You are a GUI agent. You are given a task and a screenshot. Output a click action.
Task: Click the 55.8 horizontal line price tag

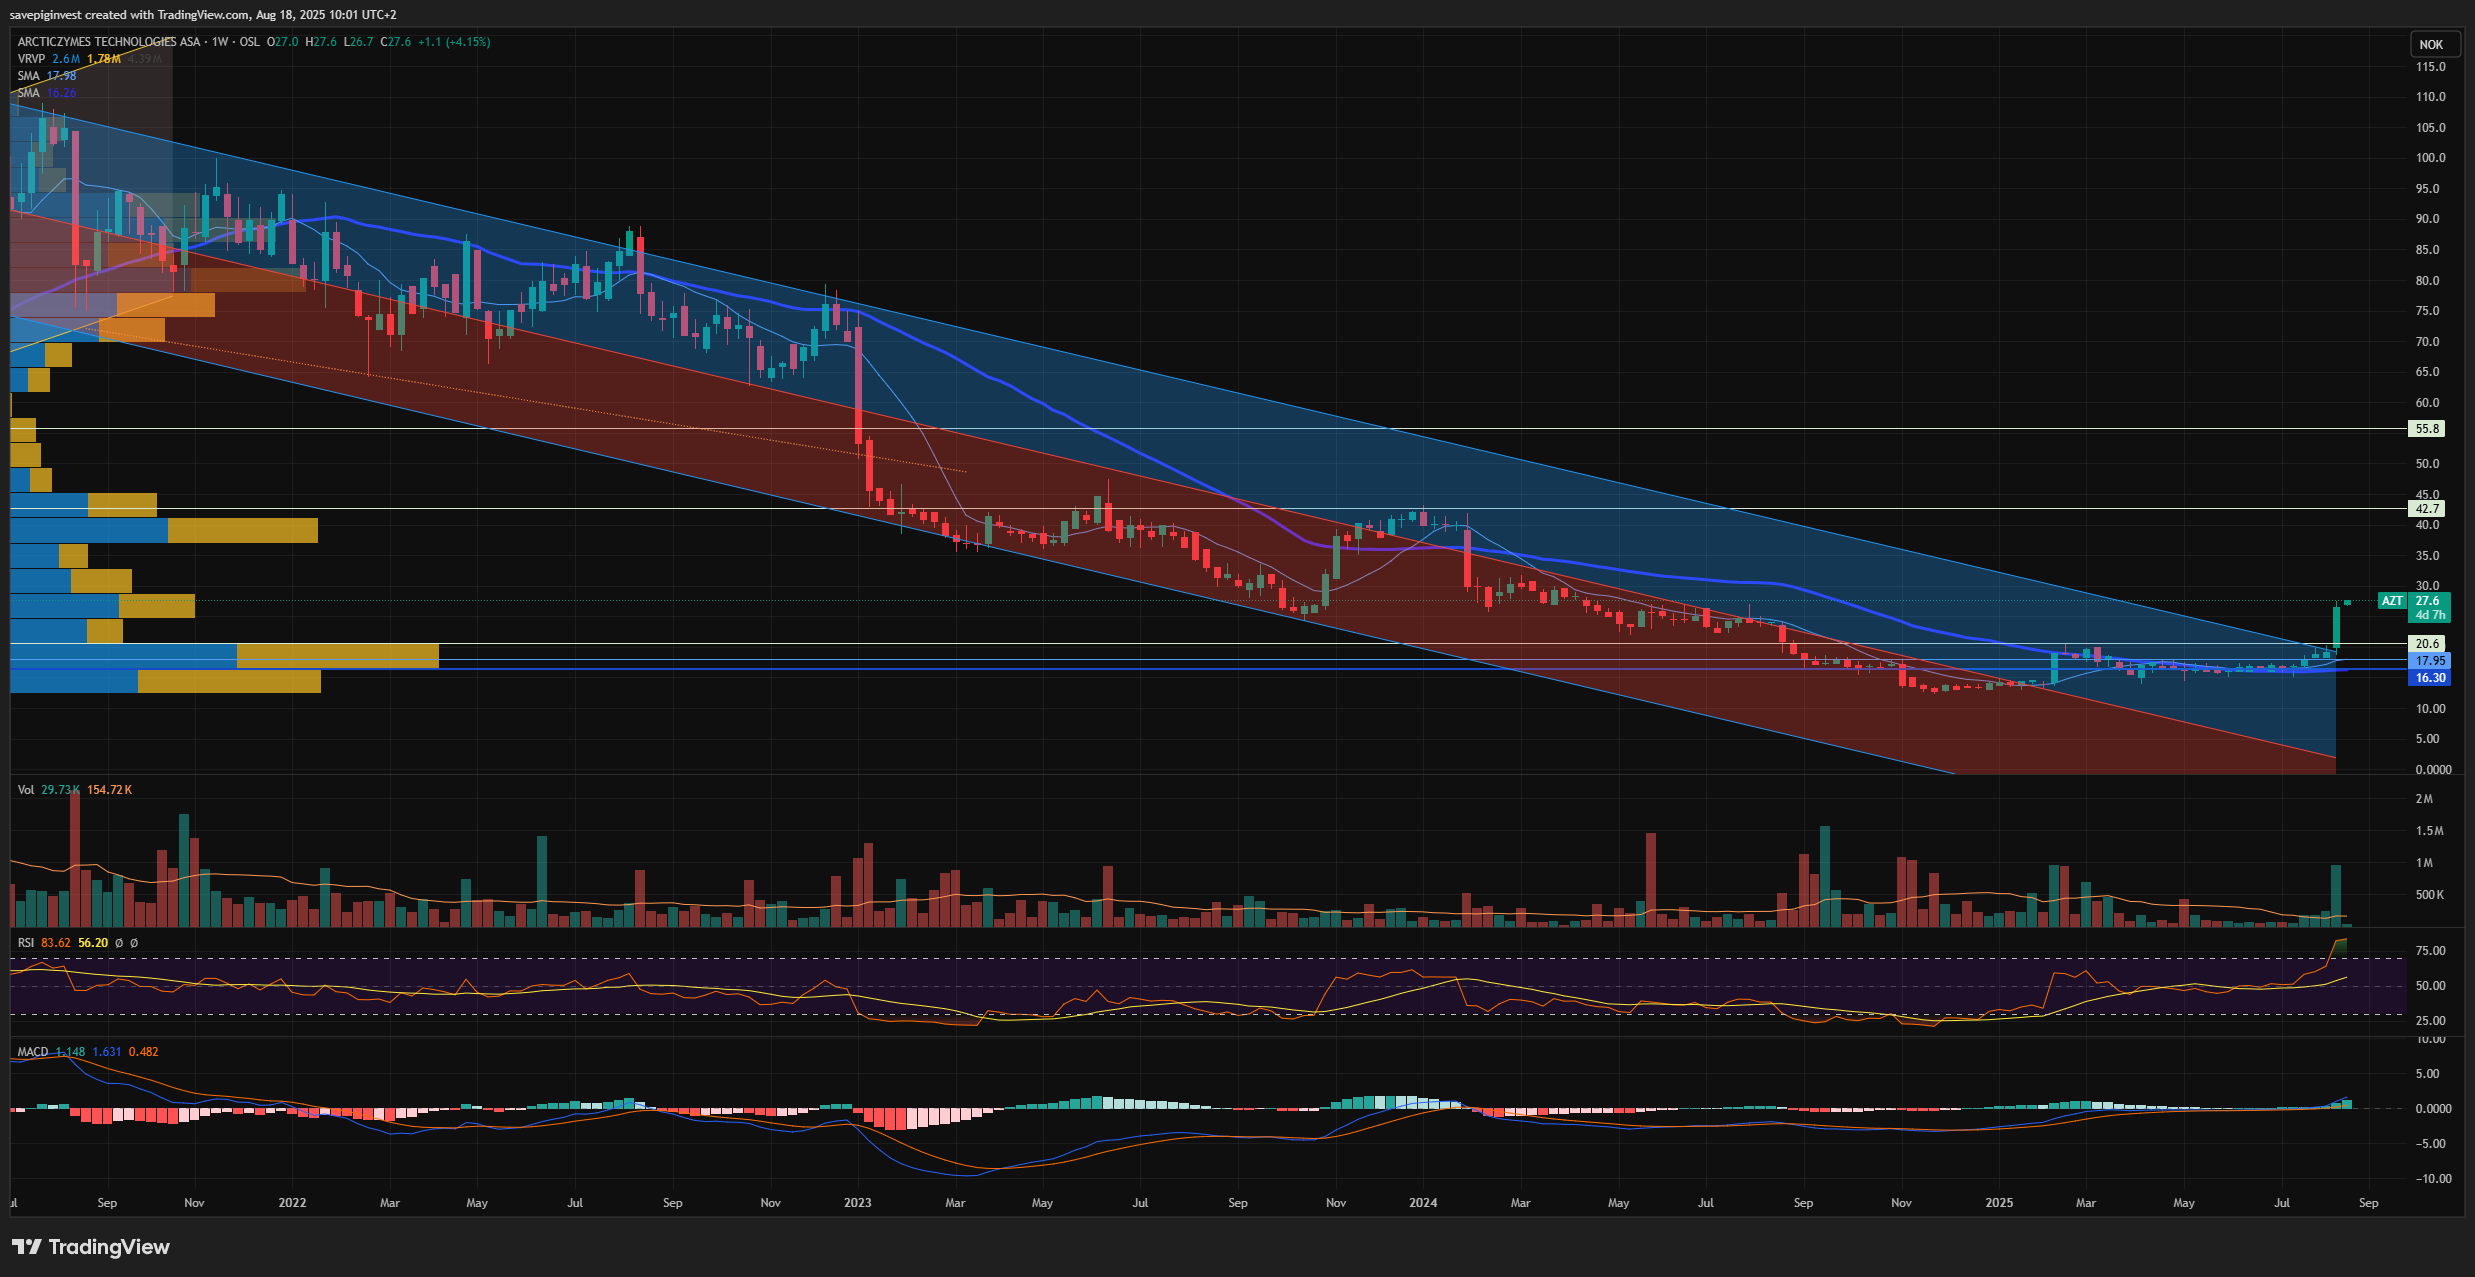[x=2427, y=429]
